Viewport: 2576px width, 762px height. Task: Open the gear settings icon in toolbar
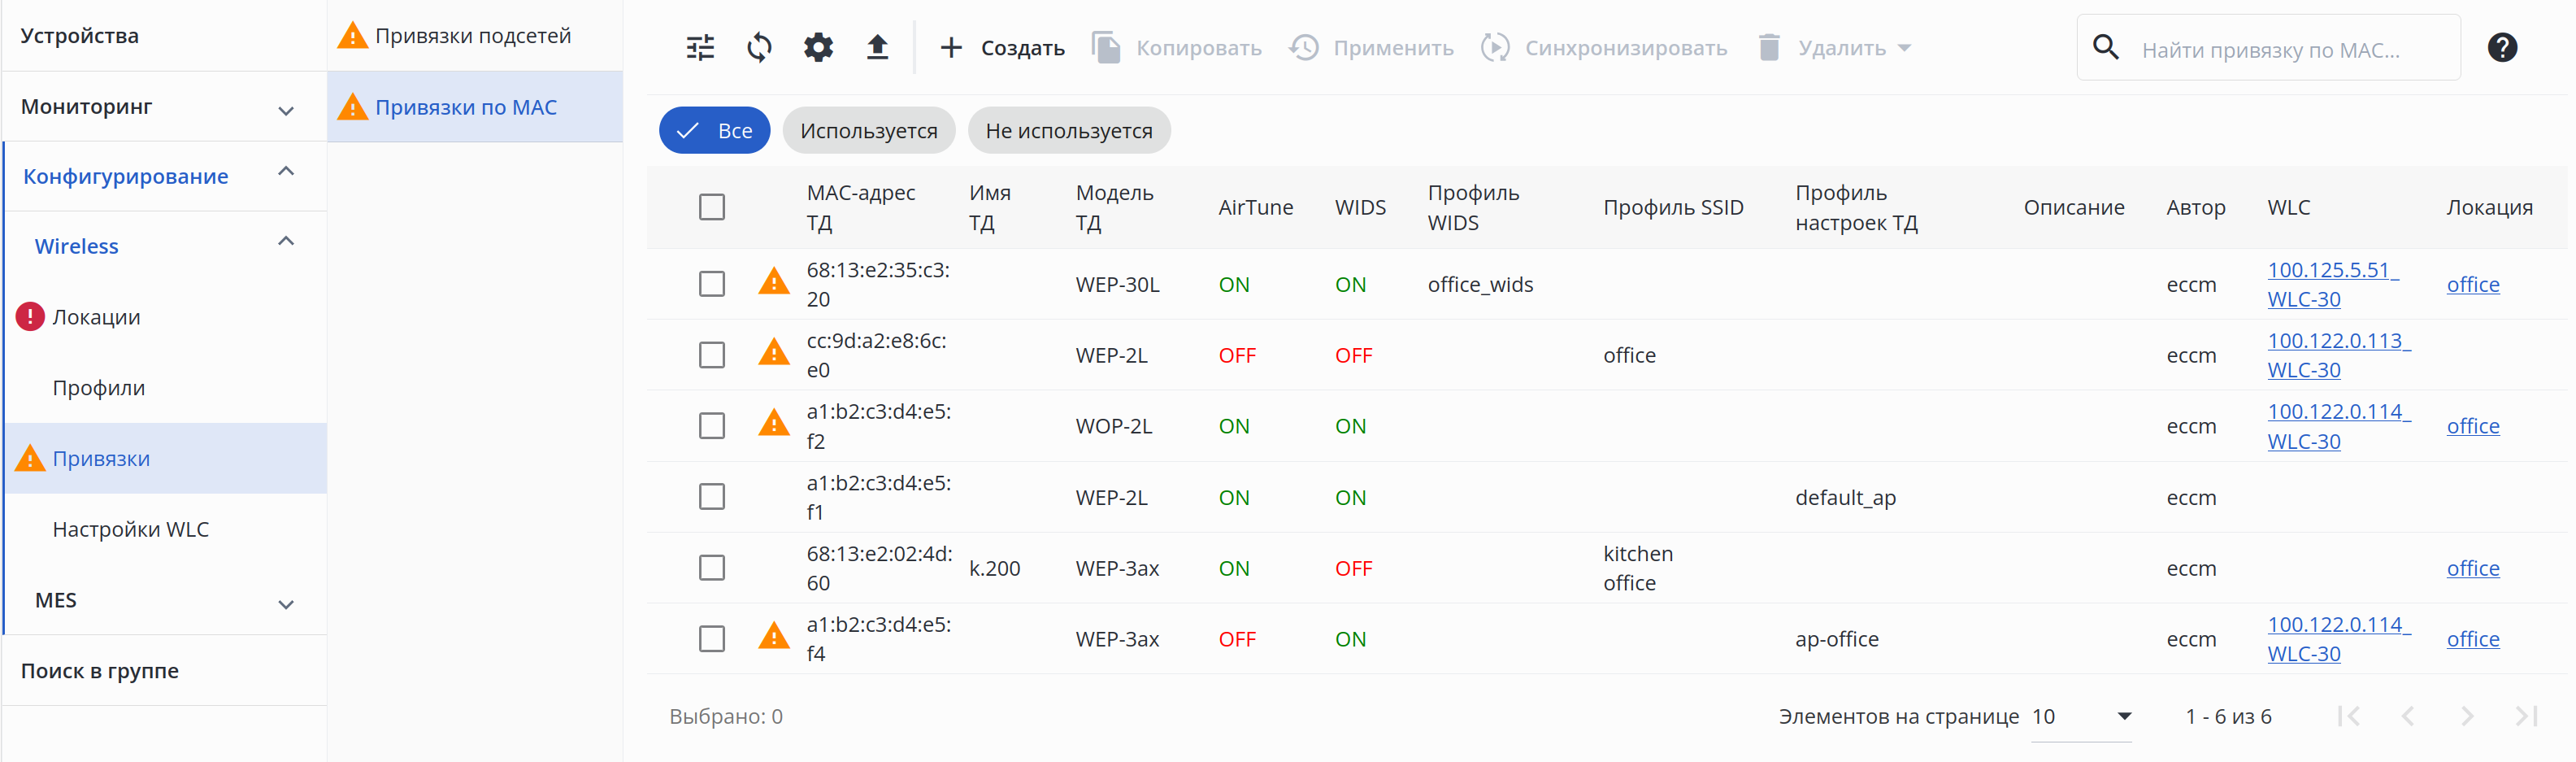click(818, 47)
